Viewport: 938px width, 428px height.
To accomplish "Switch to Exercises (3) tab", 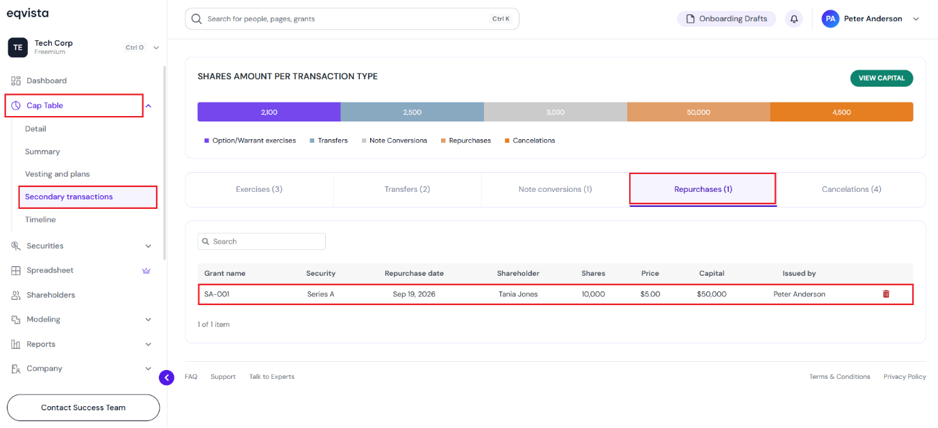I will point(259,189).
